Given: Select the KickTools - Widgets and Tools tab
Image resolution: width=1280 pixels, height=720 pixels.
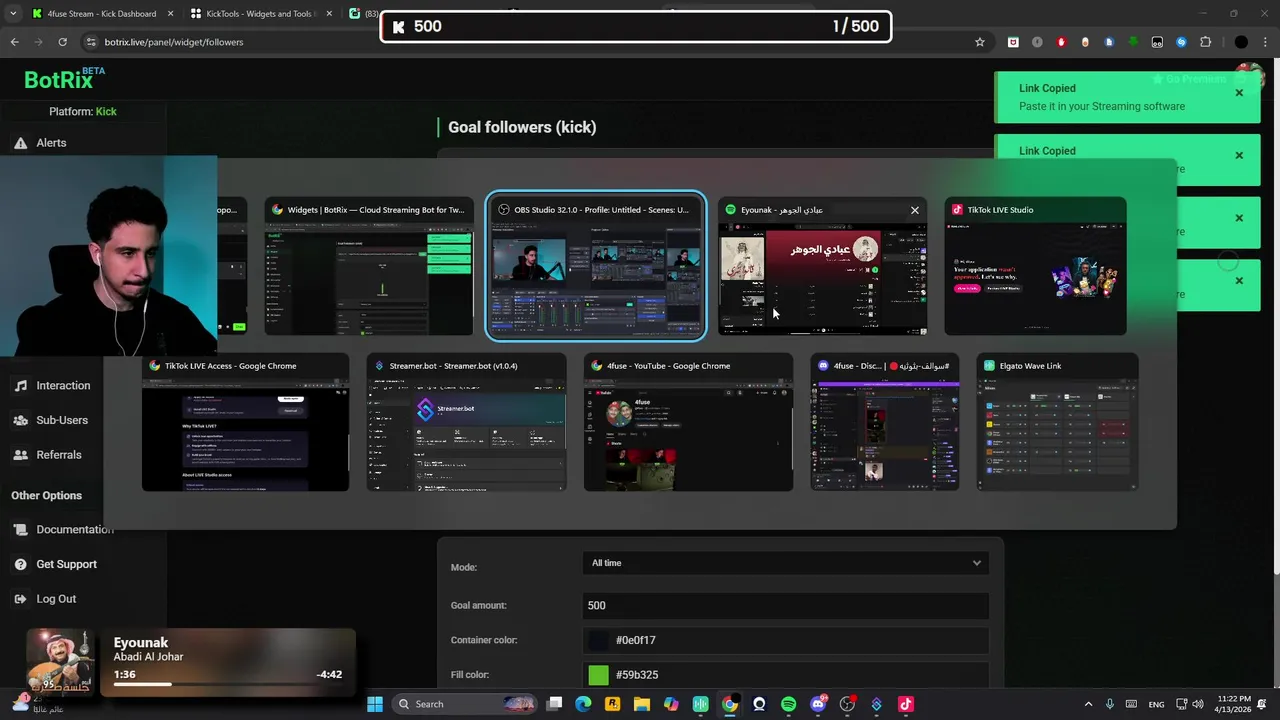Looking at the screenshot, I should coord(260,14).
